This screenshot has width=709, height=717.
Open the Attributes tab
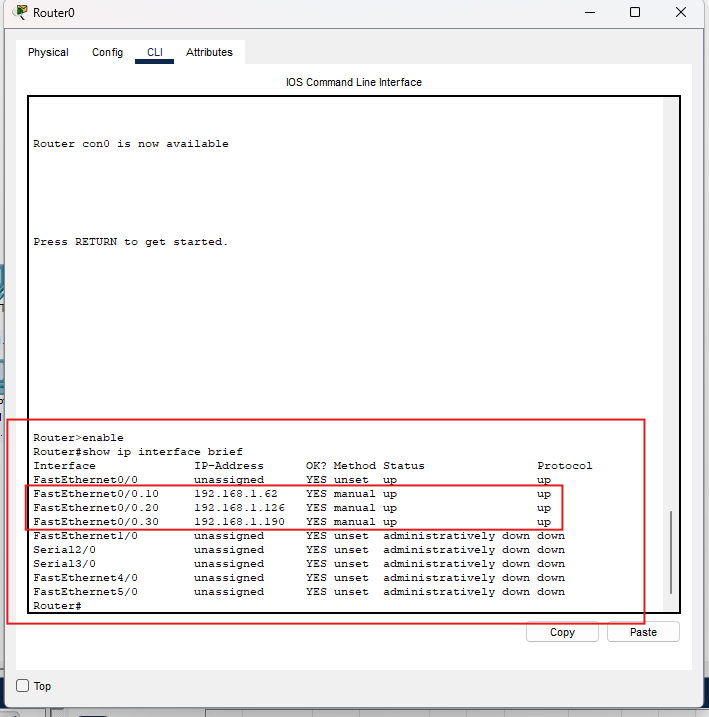[x=209, y=52]
